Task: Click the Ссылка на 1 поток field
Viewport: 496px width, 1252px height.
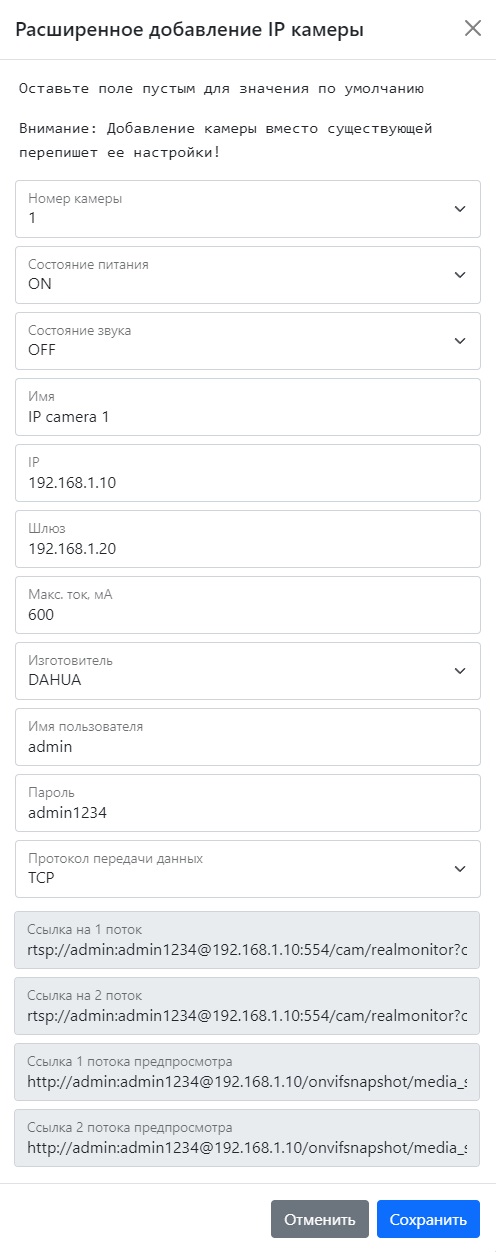Action: [x=248, y=940]
